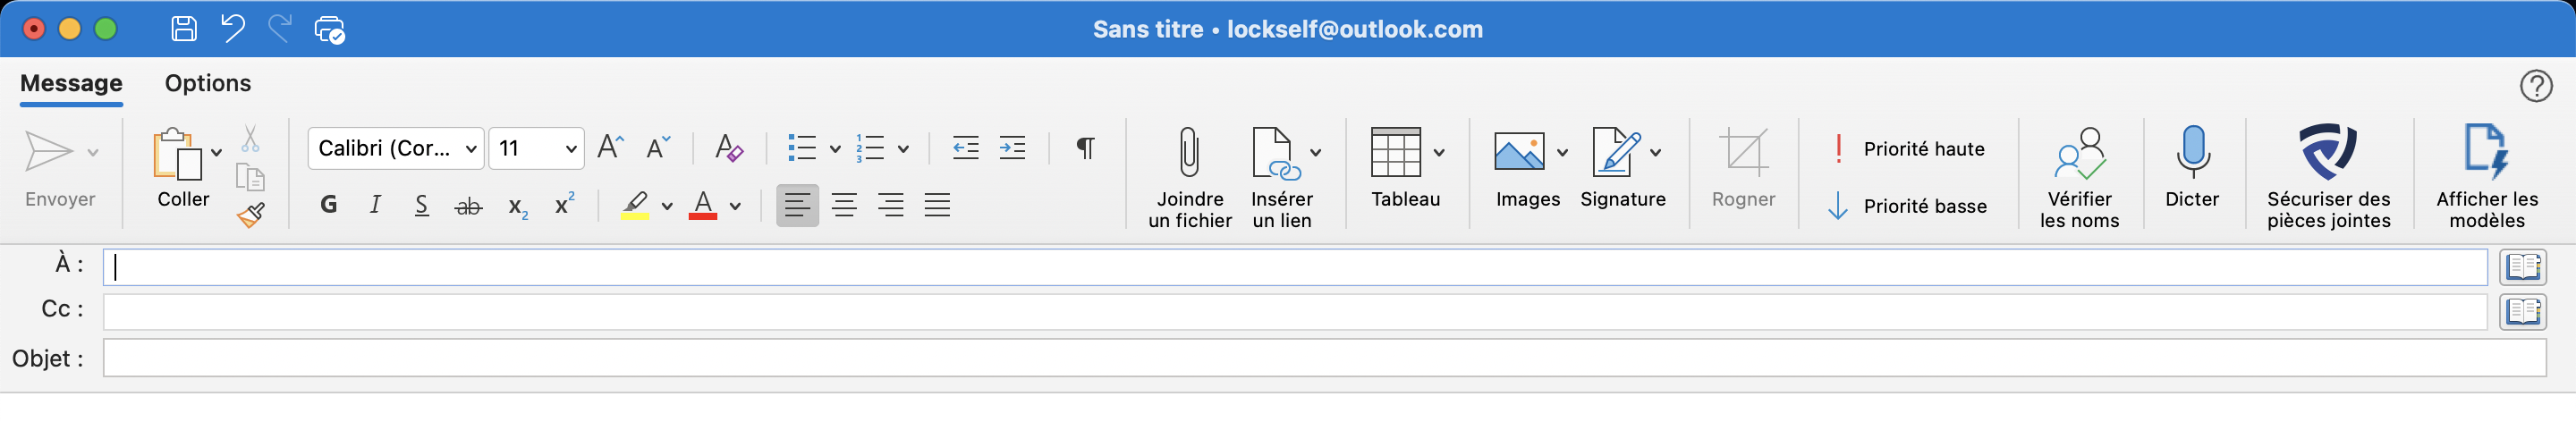Click the clear formatting eraser icon
This screenshot has height=422, width=2576.
tap(729, 148)
